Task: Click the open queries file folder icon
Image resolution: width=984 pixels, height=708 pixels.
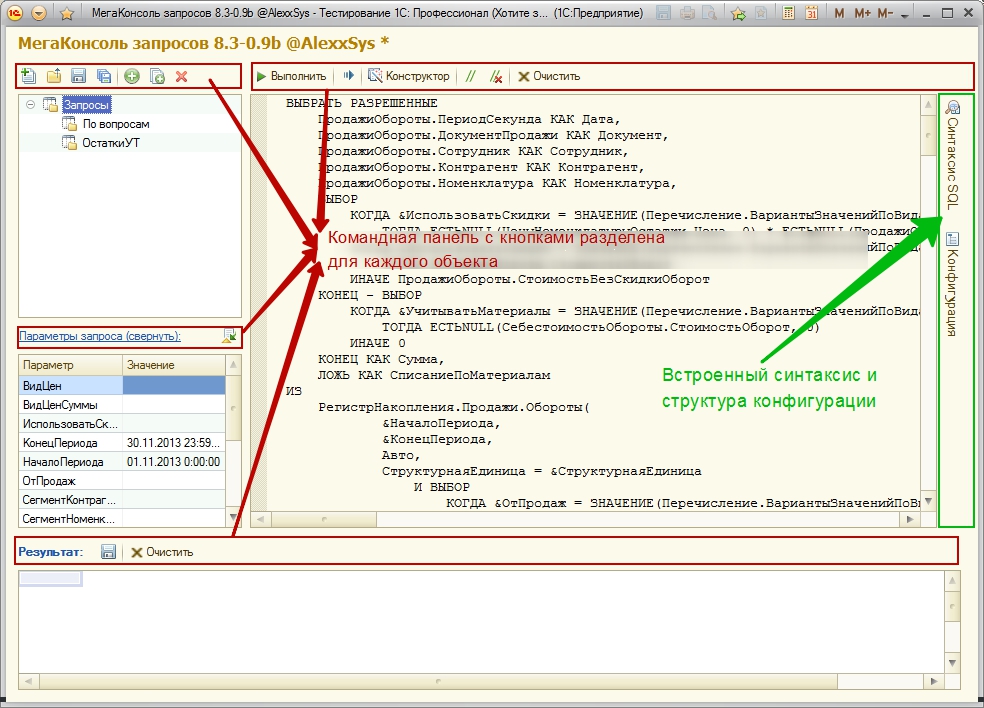Action: pos(54,76)
